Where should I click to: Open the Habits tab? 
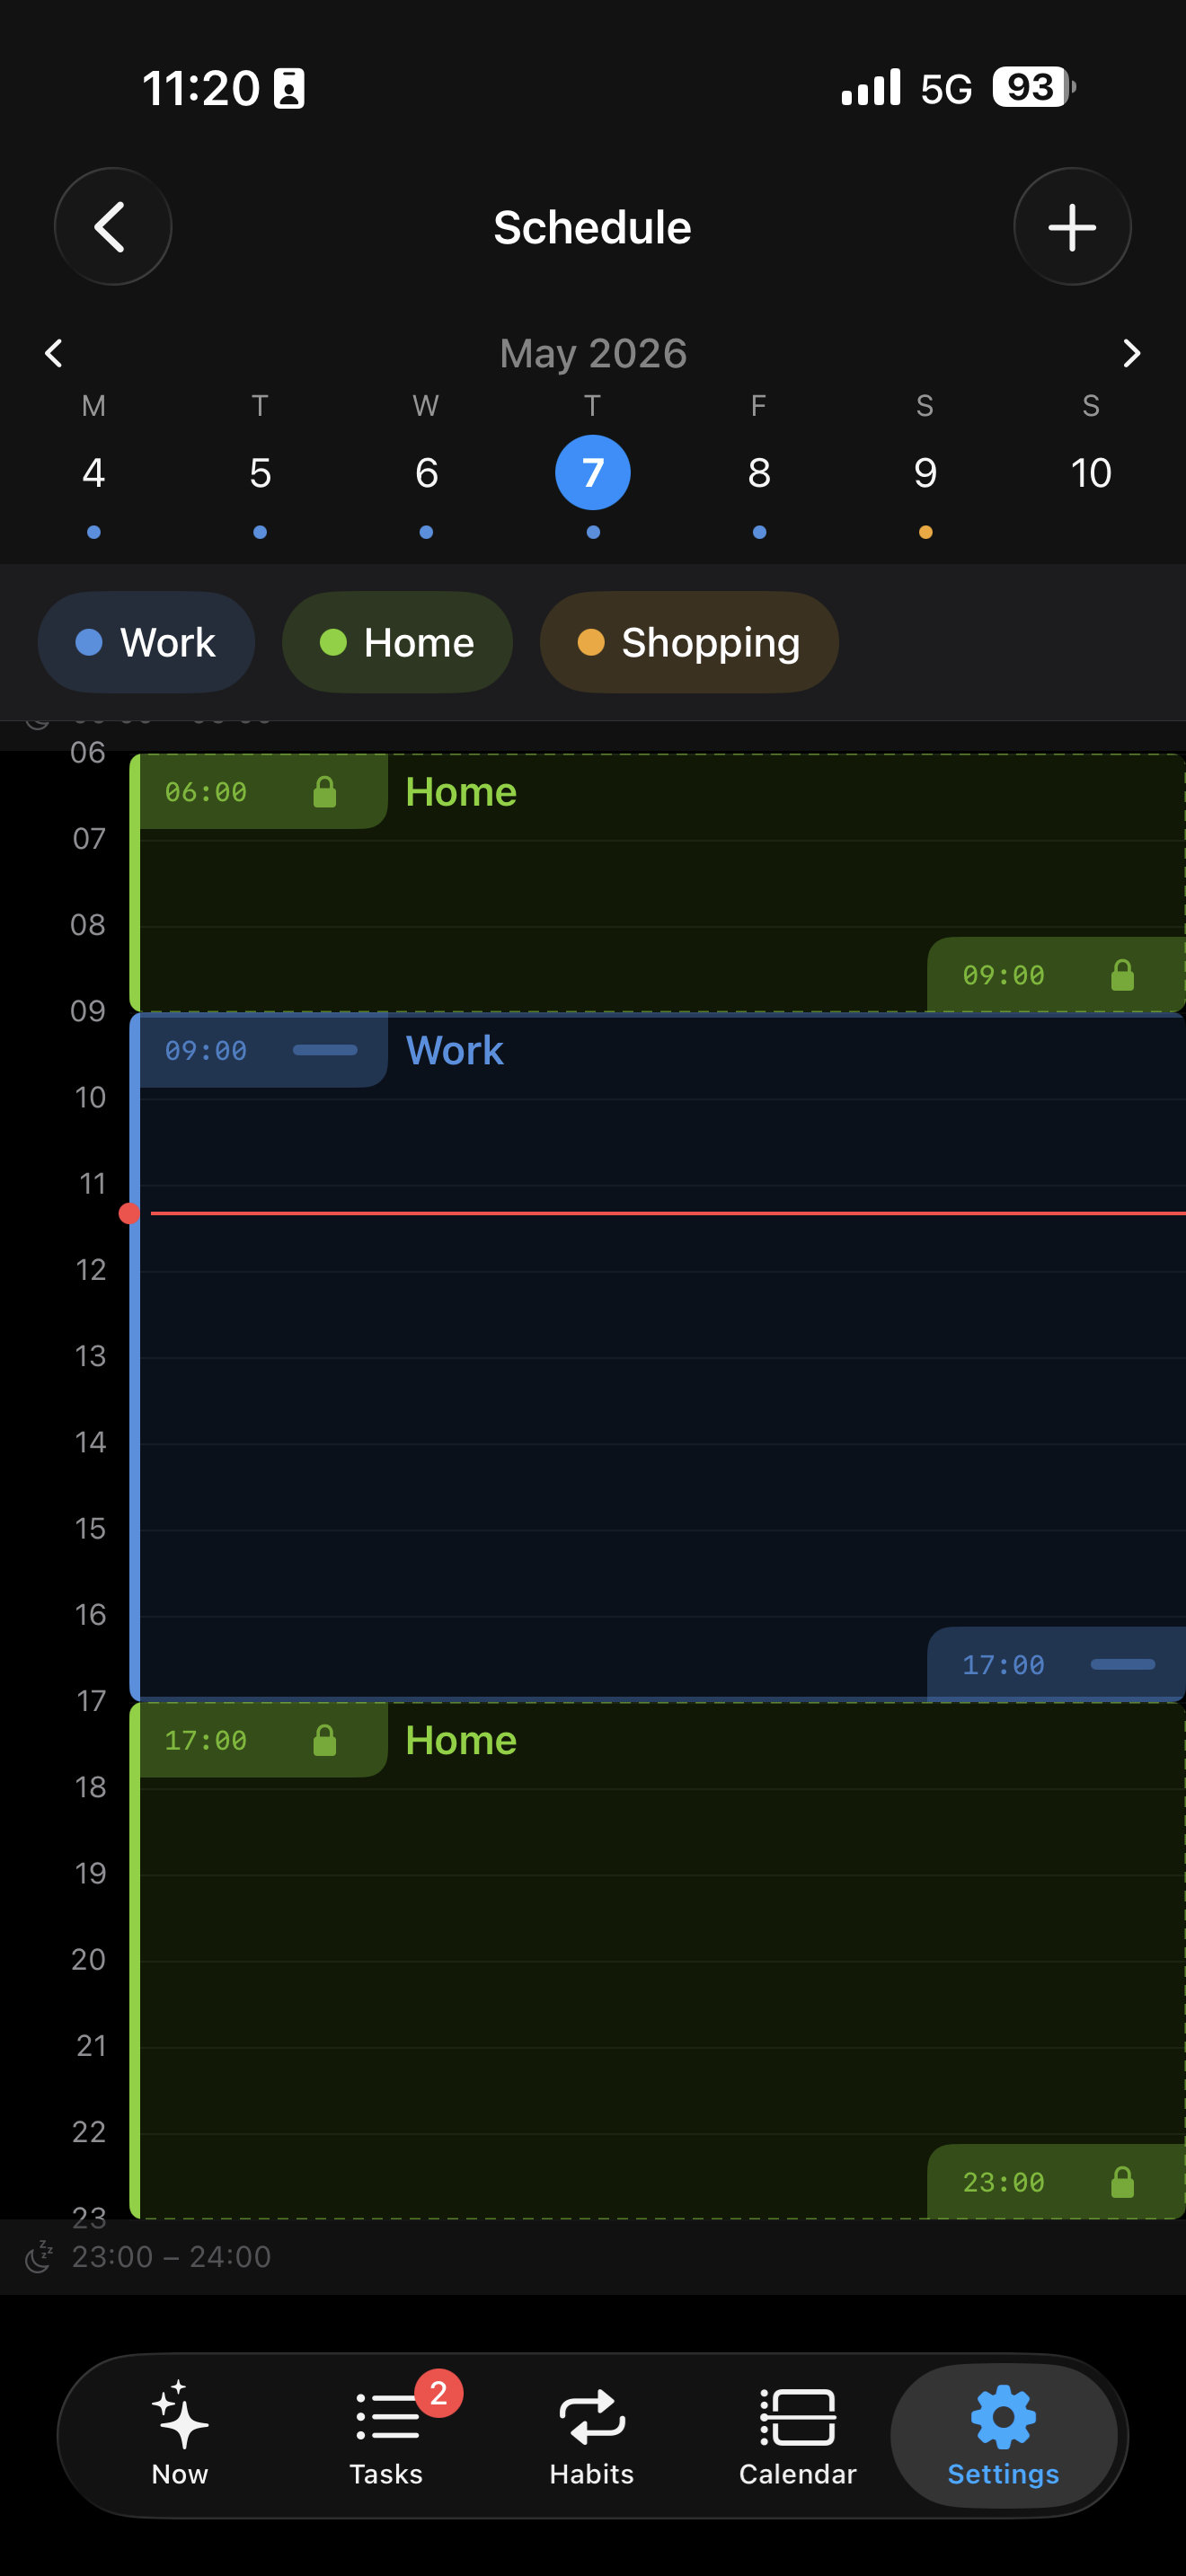592,2434
